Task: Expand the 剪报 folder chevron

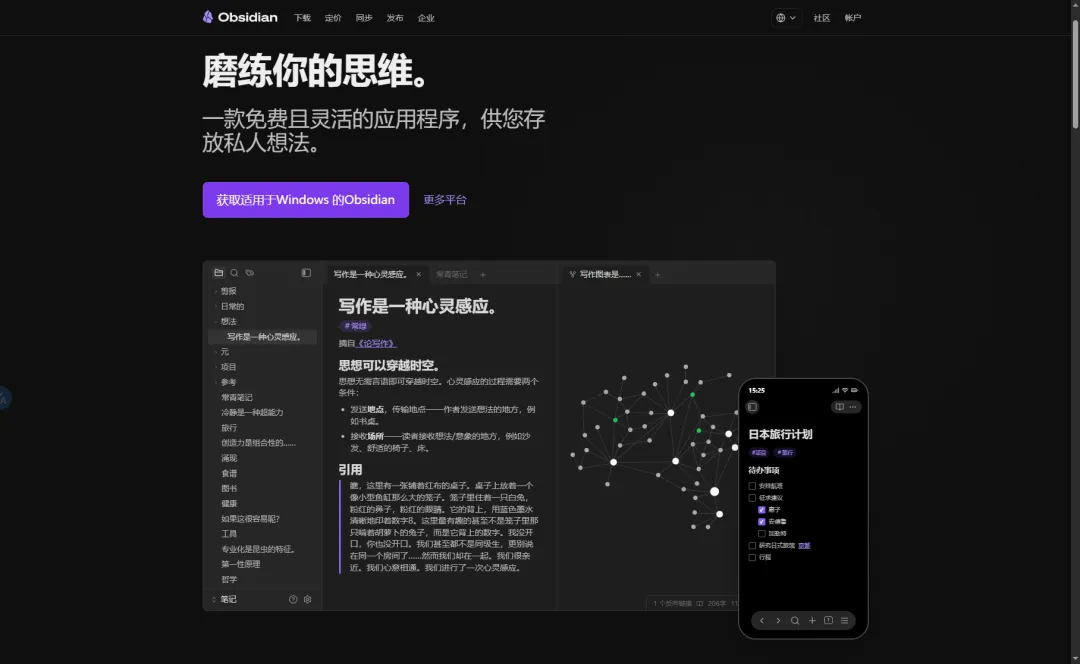Action: tap(216, 291)
